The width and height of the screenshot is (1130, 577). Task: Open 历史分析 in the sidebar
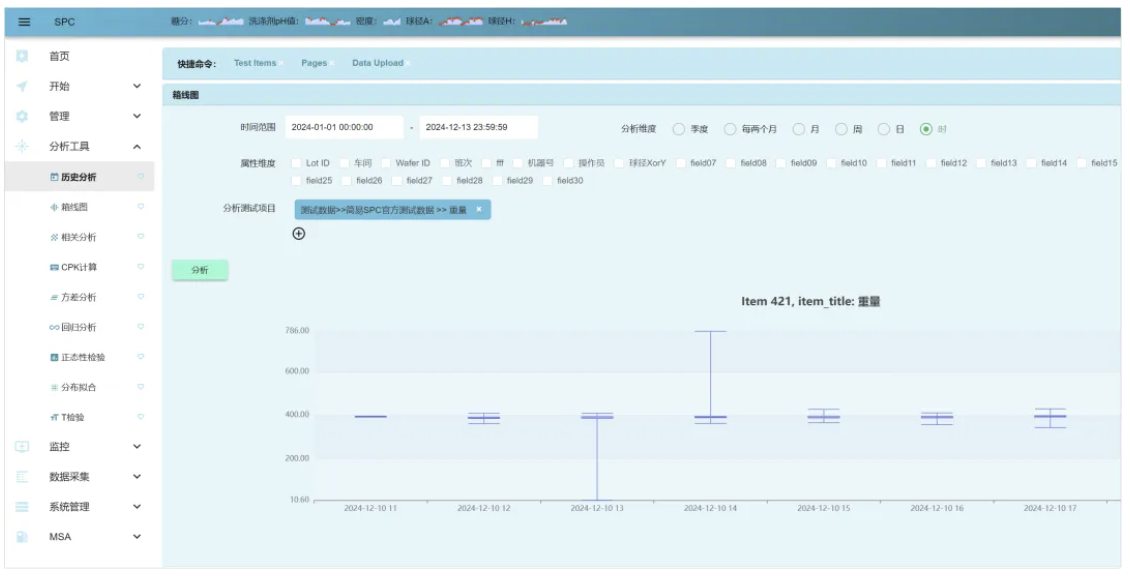click(x=79, y=176)
